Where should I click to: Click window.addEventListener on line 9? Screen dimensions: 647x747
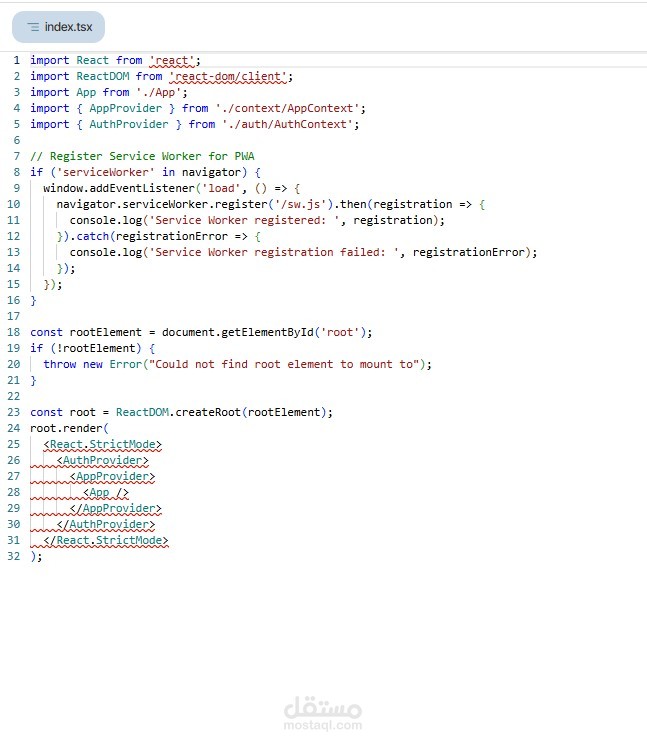[119, 188]
